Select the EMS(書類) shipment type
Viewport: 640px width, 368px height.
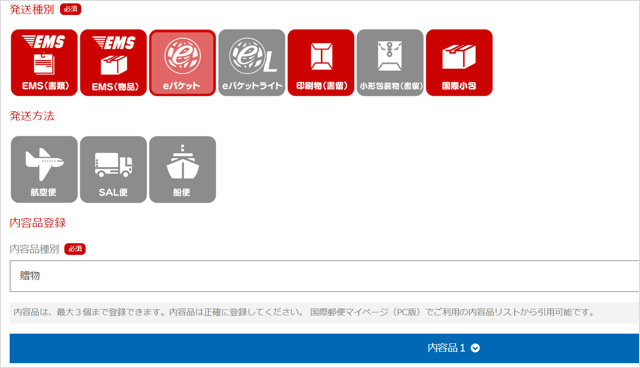tap(44, 62)
